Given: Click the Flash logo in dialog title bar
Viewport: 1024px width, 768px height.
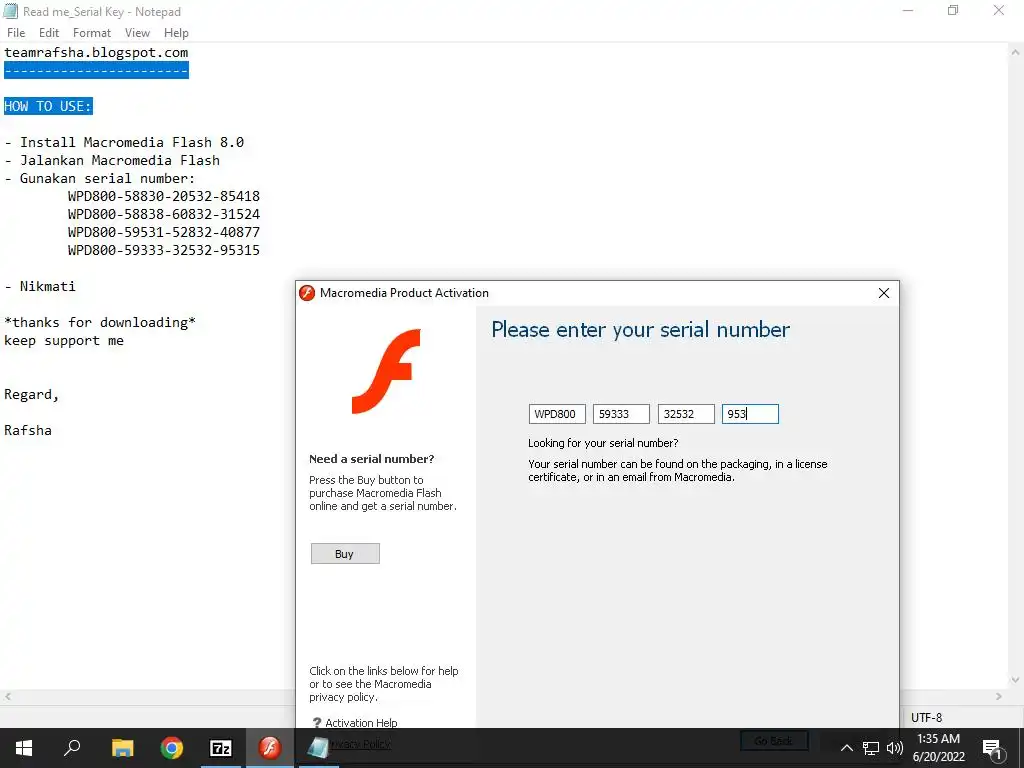Looking at the screenshot, I should pos(307,293).
